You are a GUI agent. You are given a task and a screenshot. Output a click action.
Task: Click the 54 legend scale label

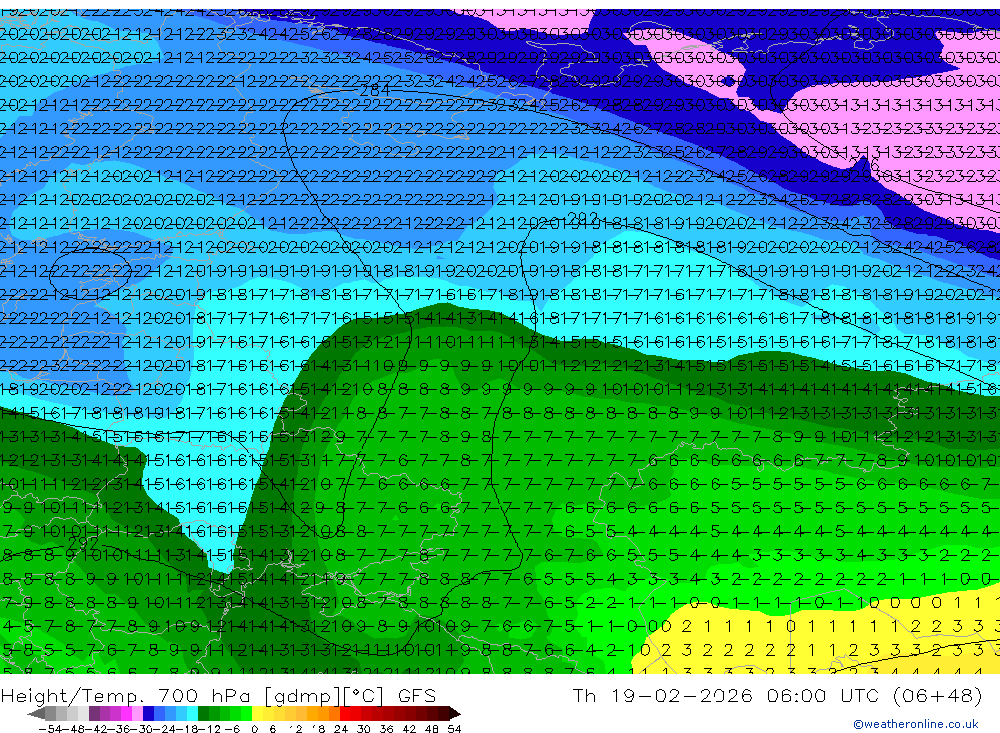pos(454,729)
